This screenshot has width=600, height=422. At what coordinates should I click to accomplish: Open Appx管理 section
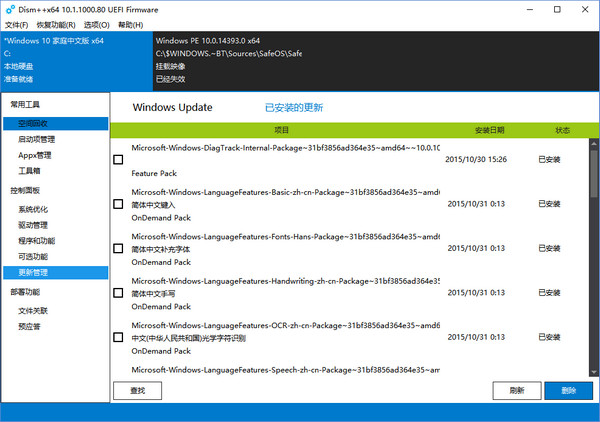pyautogui.click(x=34, y=155)
